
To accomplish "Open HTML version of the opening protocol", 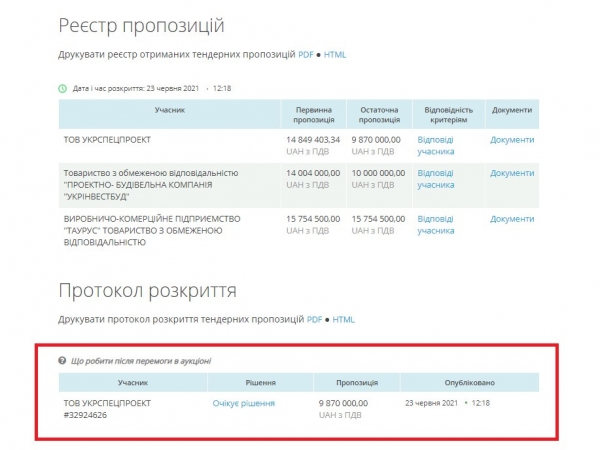I will 343,320.
